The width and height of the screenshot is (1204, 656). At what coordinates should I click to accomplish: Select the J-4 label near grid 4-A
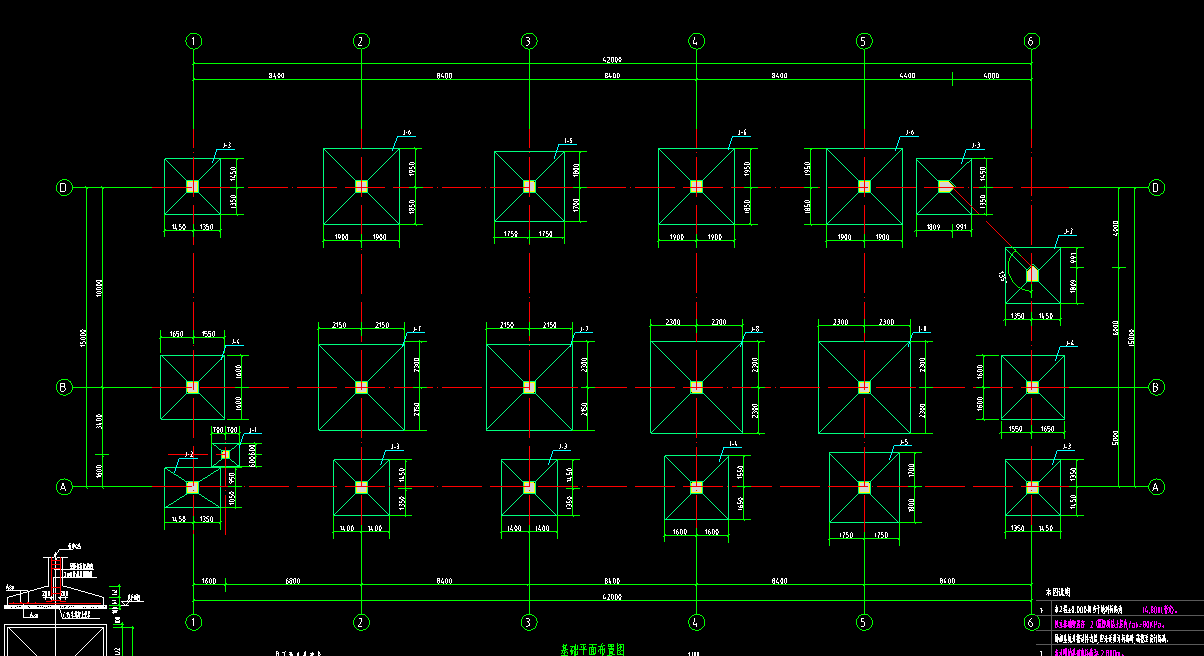[x=733, y=444]
